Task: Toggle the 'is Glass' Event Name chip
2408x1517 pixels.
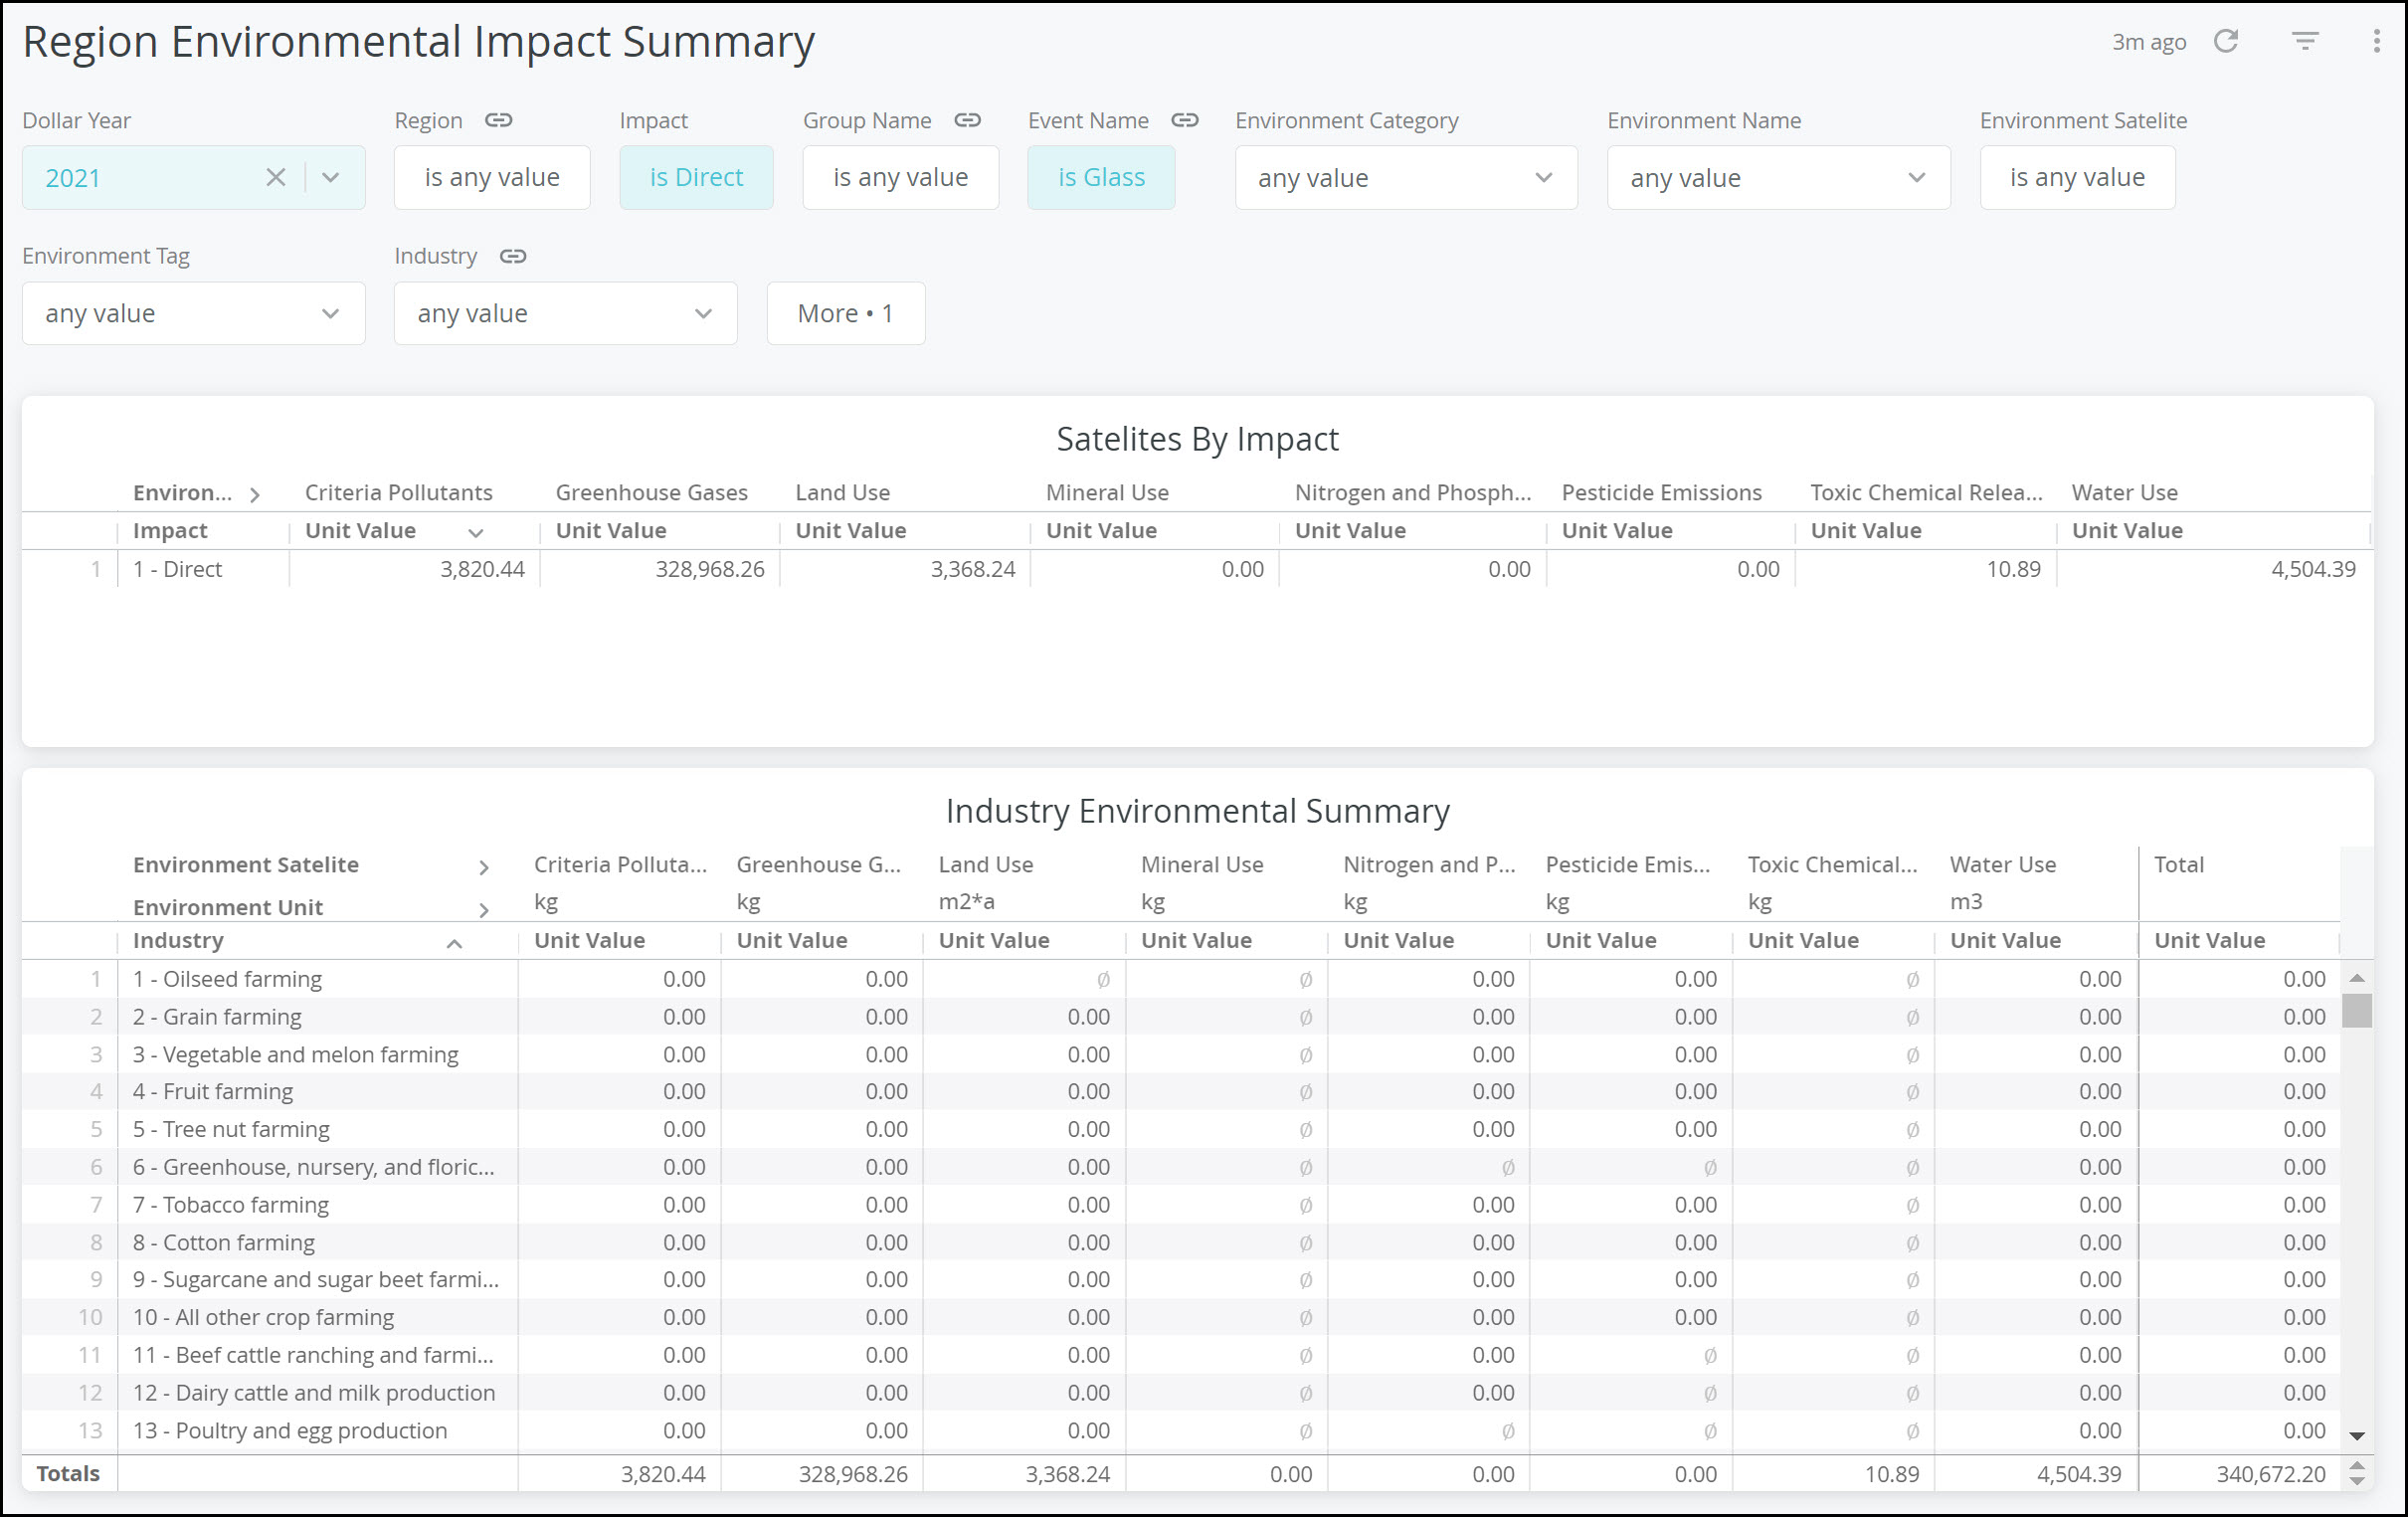Action: tap(1101, 177)
